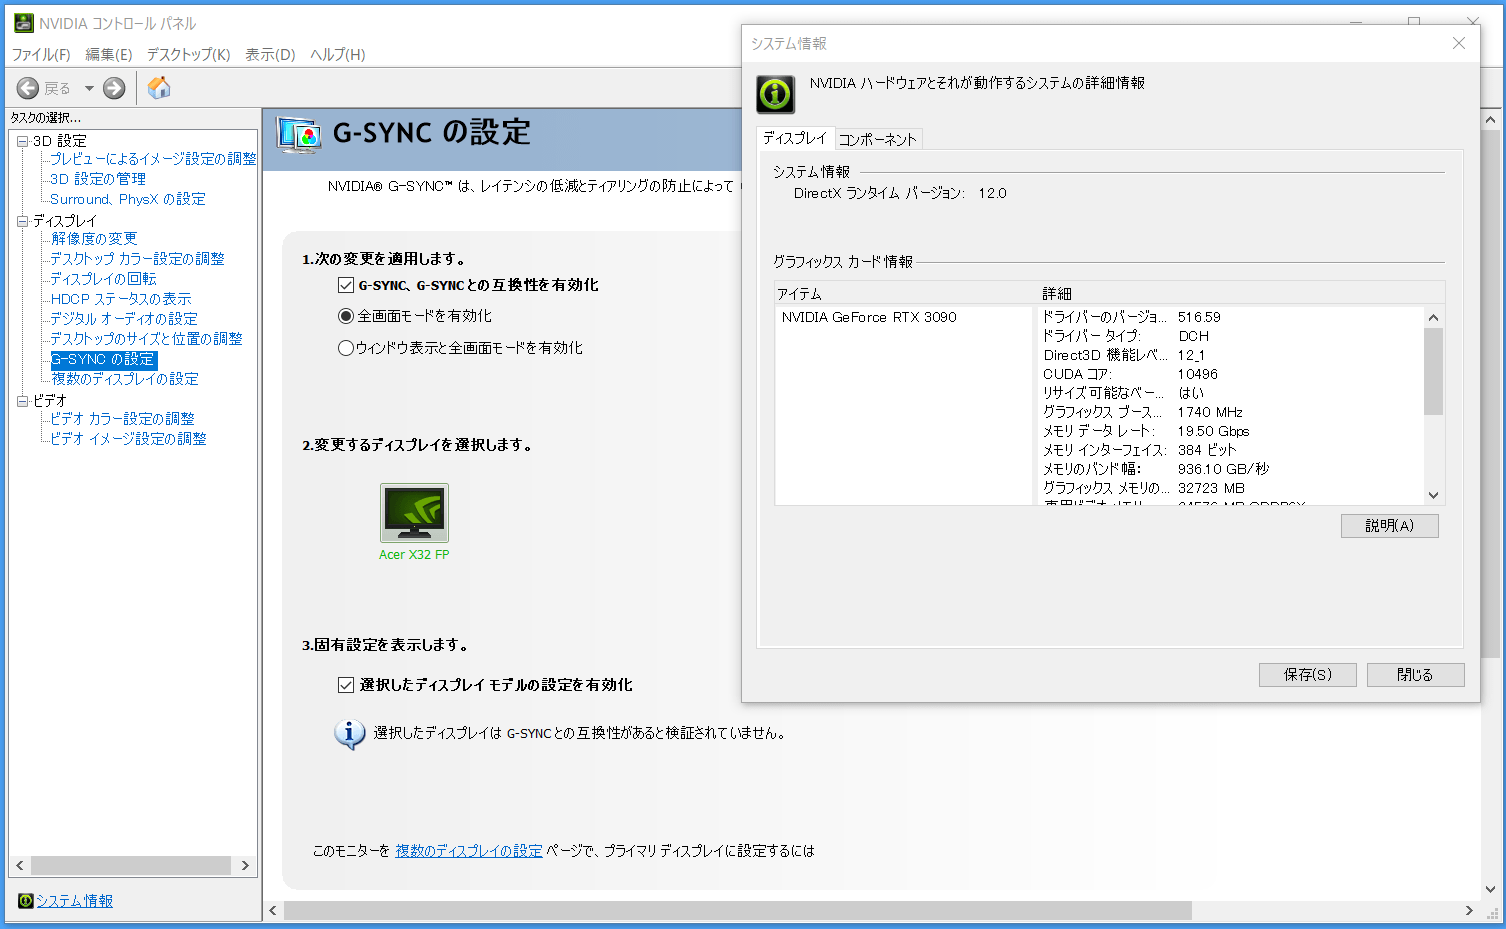
Task: Open ビデオ カラー設定の調整 tree item
Action: tap(122, 419)
